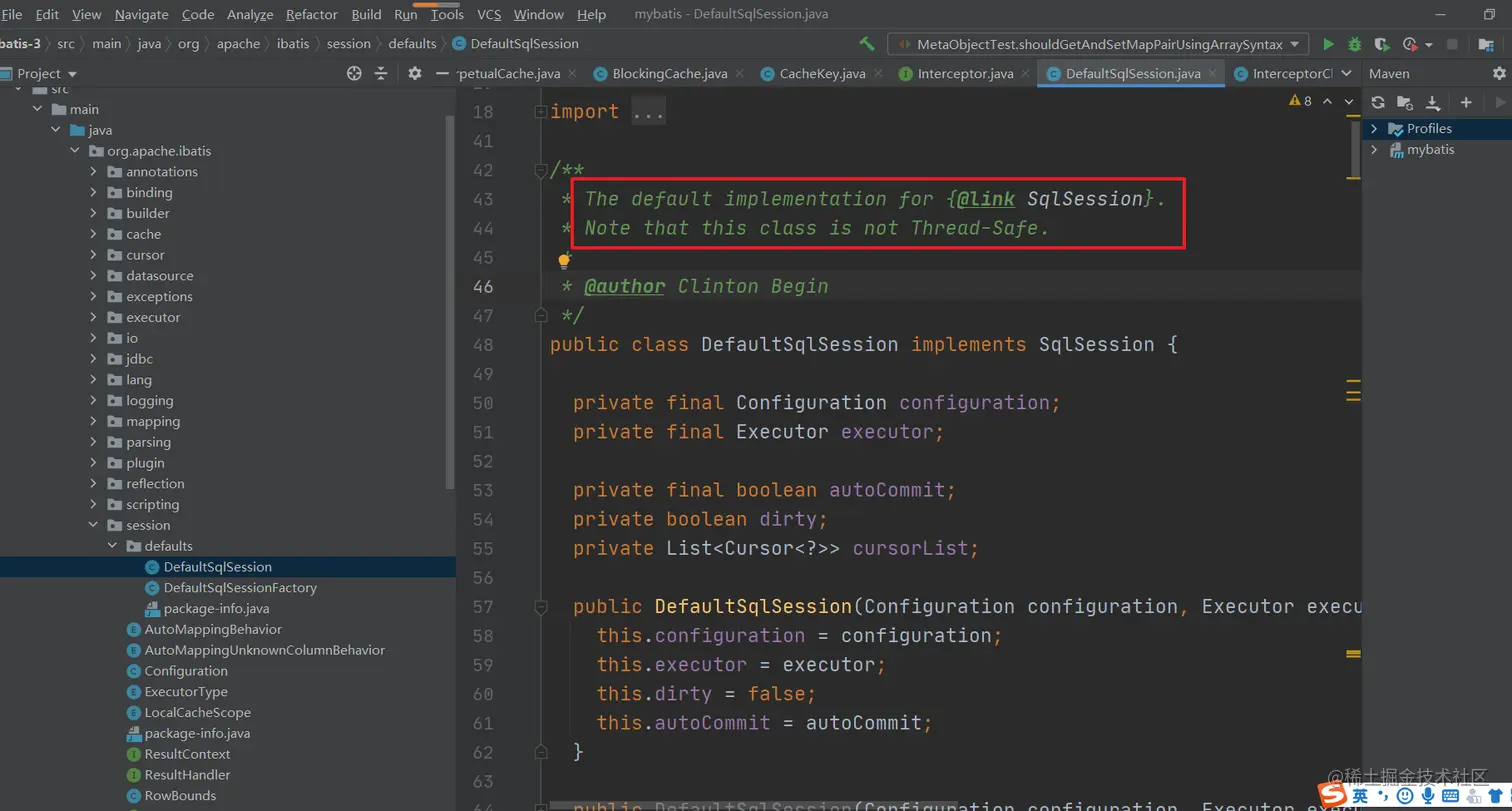Viewport: 1512px width, 811px height.
Task: Expand the executor package arrow
Action: tap(93, 318)
